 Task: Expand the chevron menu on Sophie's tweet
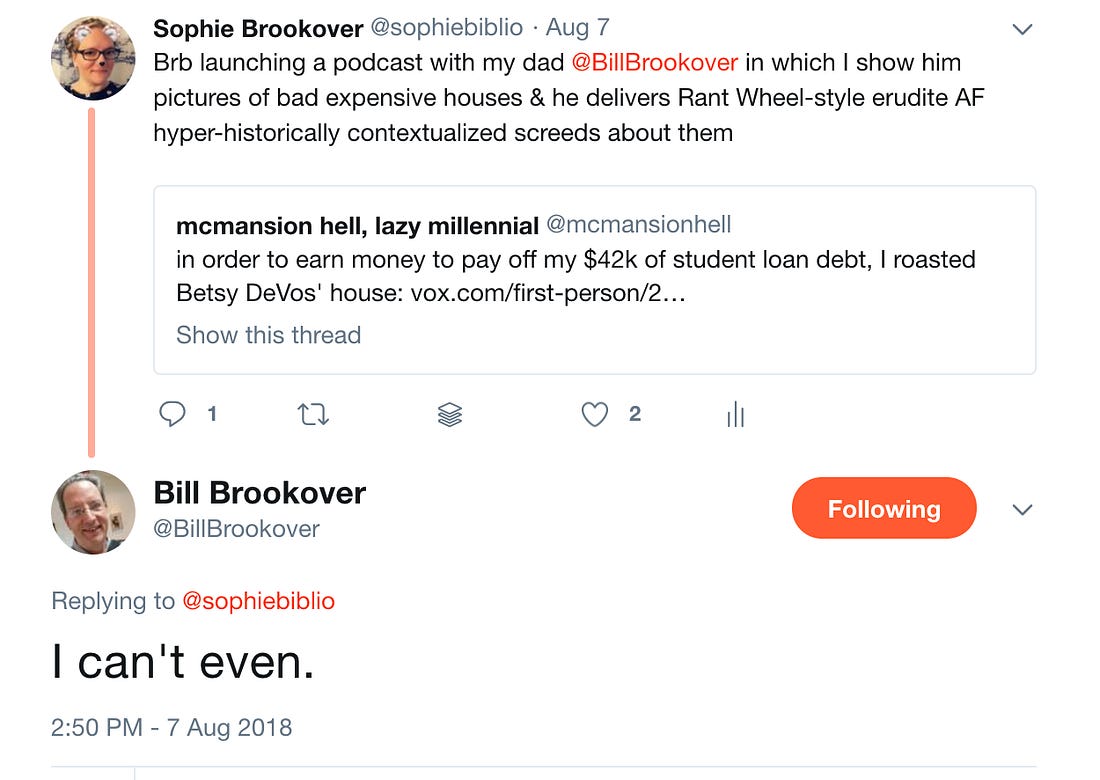tap(1022, 29)
